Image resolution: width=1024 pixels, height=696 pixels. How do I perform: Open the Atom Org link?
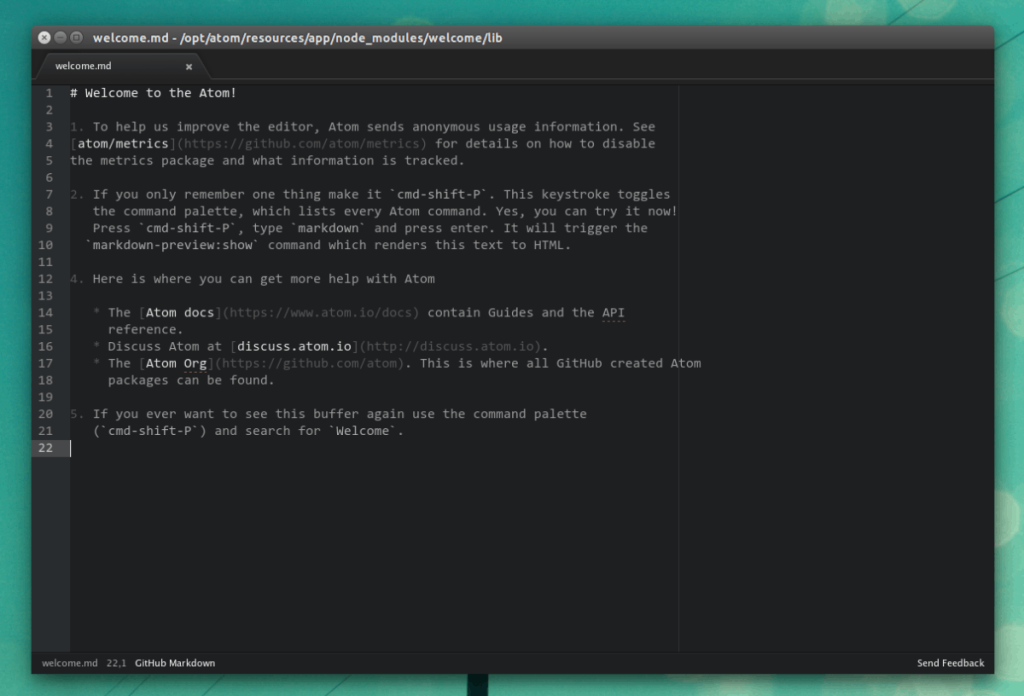[x=176, y=363]
